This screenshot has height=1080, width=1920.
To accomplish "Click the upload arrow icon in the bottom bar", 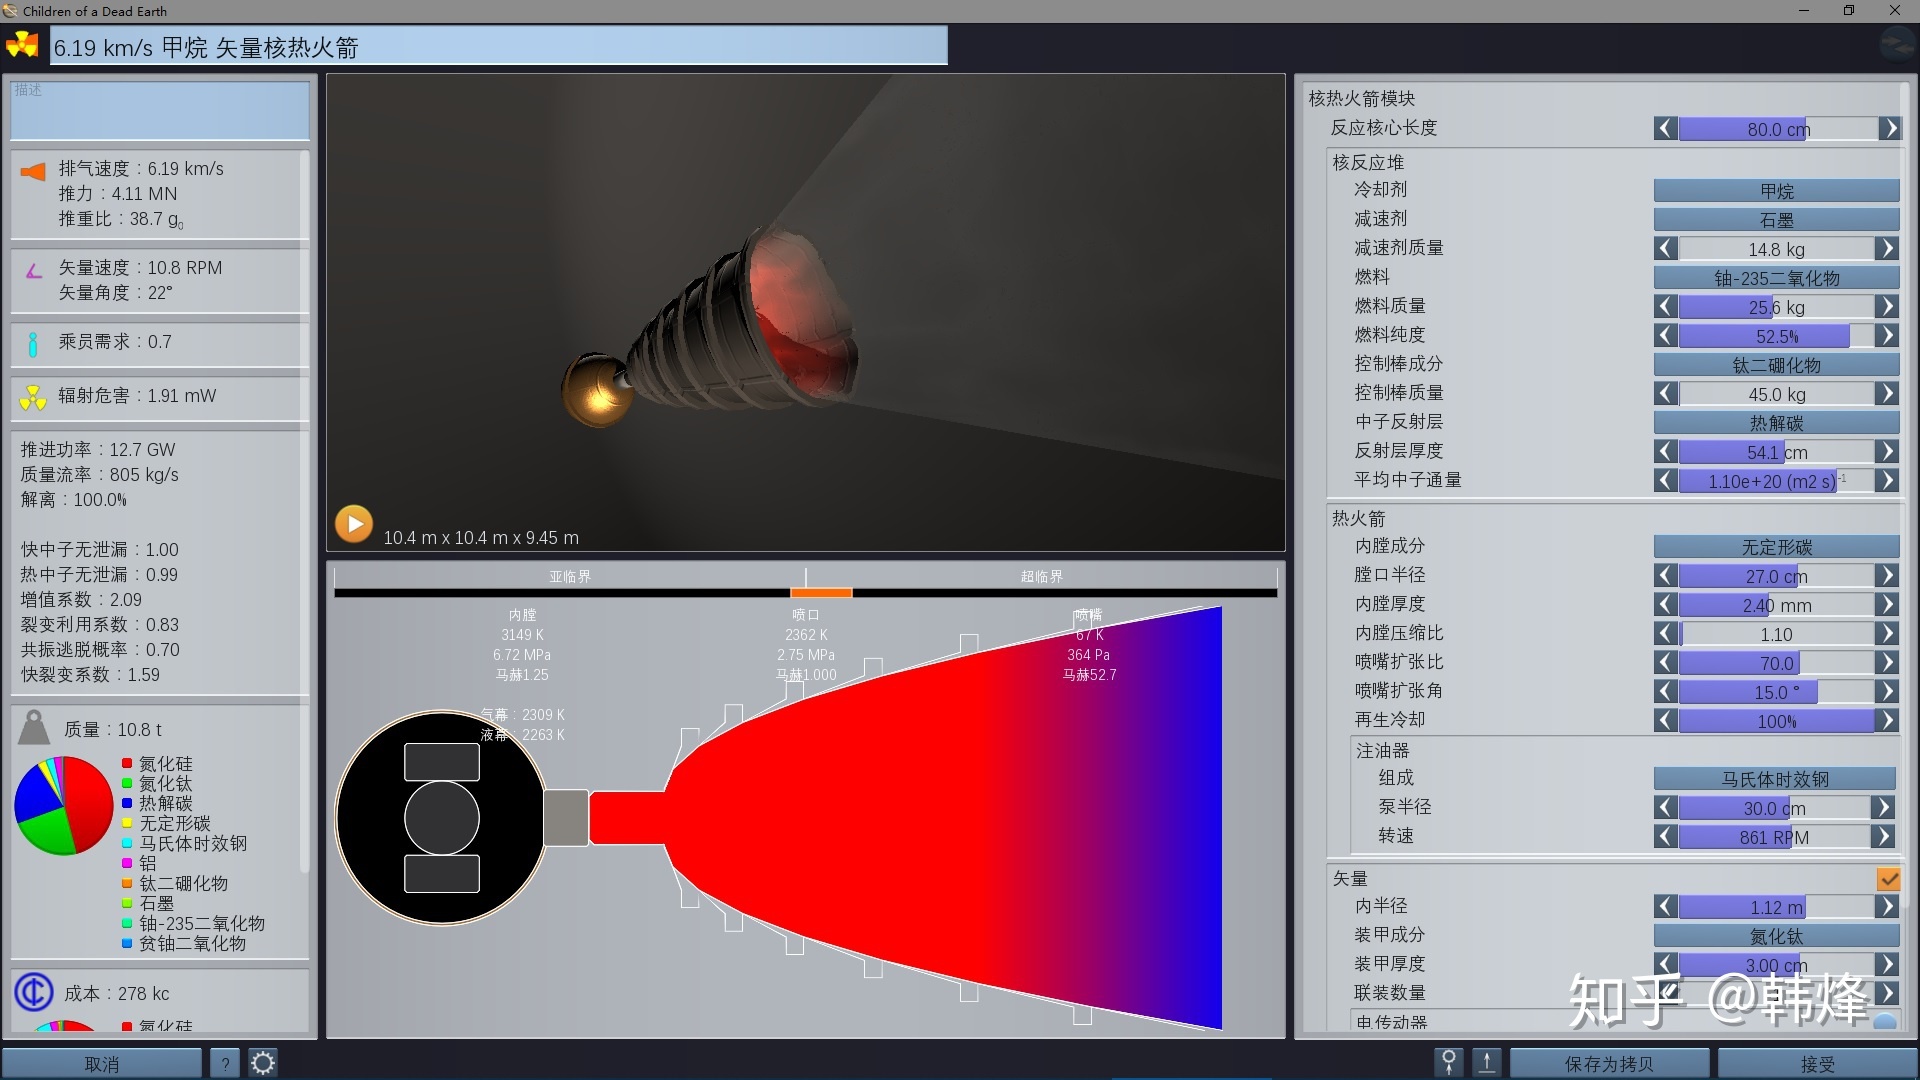I will 1487,1063.
